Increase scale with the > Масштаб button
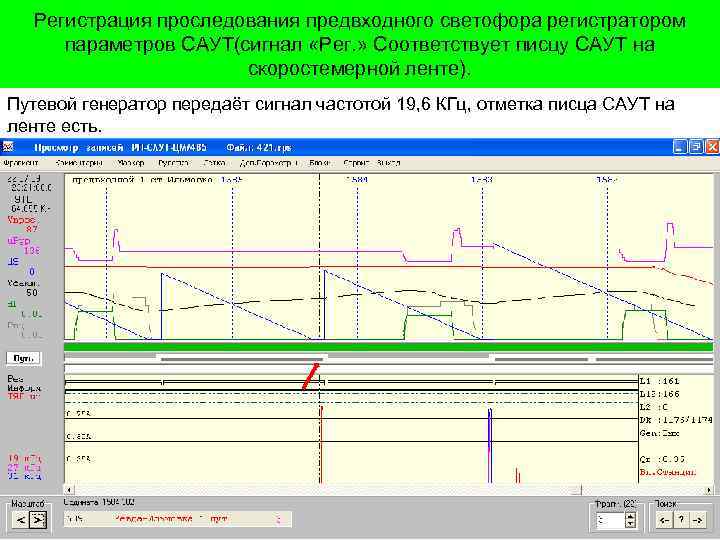The width and height of the screenshot is (720, 540). pos(38,520)
